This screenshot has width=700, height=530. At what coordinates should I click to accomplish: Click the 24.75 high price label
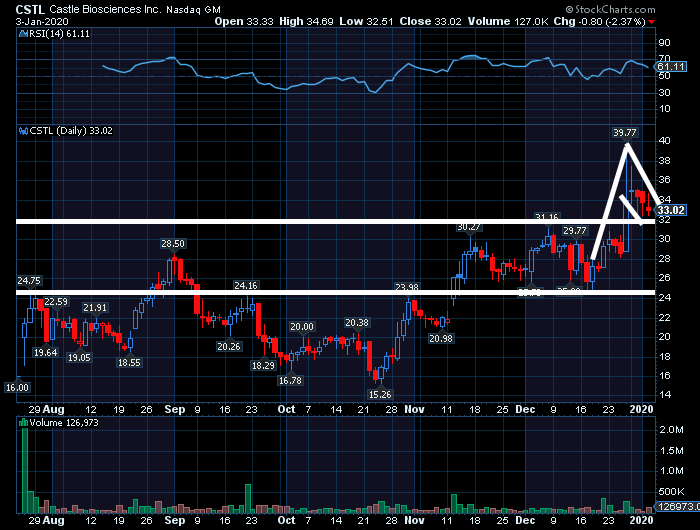point(29,281)
